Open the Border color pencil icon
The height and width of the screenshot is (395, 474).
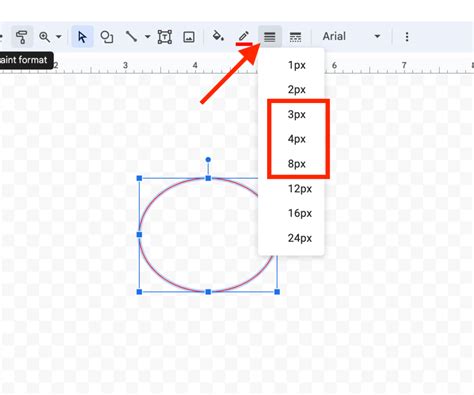coord(244,37)
